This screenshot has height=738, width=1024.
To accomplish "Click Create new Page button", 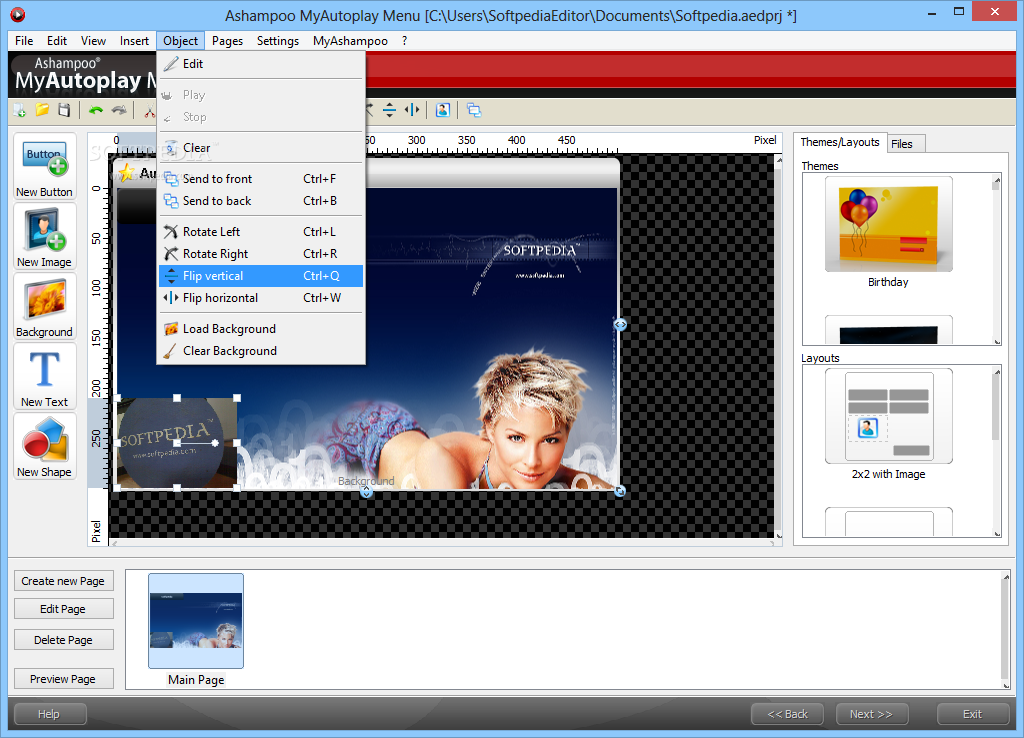I will pyautogui.click(x=63, y=581).
